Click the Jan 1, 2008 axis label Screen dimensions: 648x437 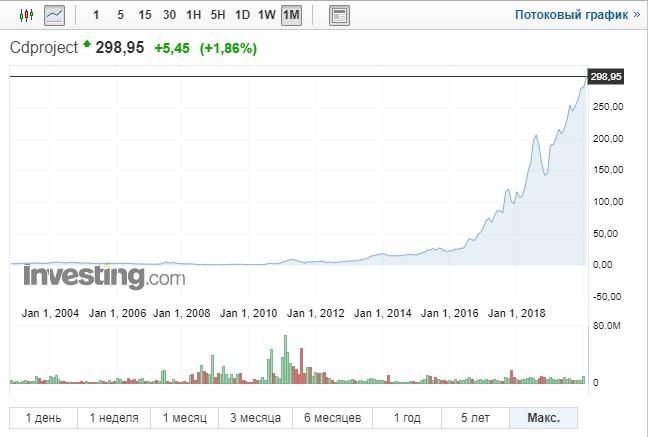(x=182, y=313)
